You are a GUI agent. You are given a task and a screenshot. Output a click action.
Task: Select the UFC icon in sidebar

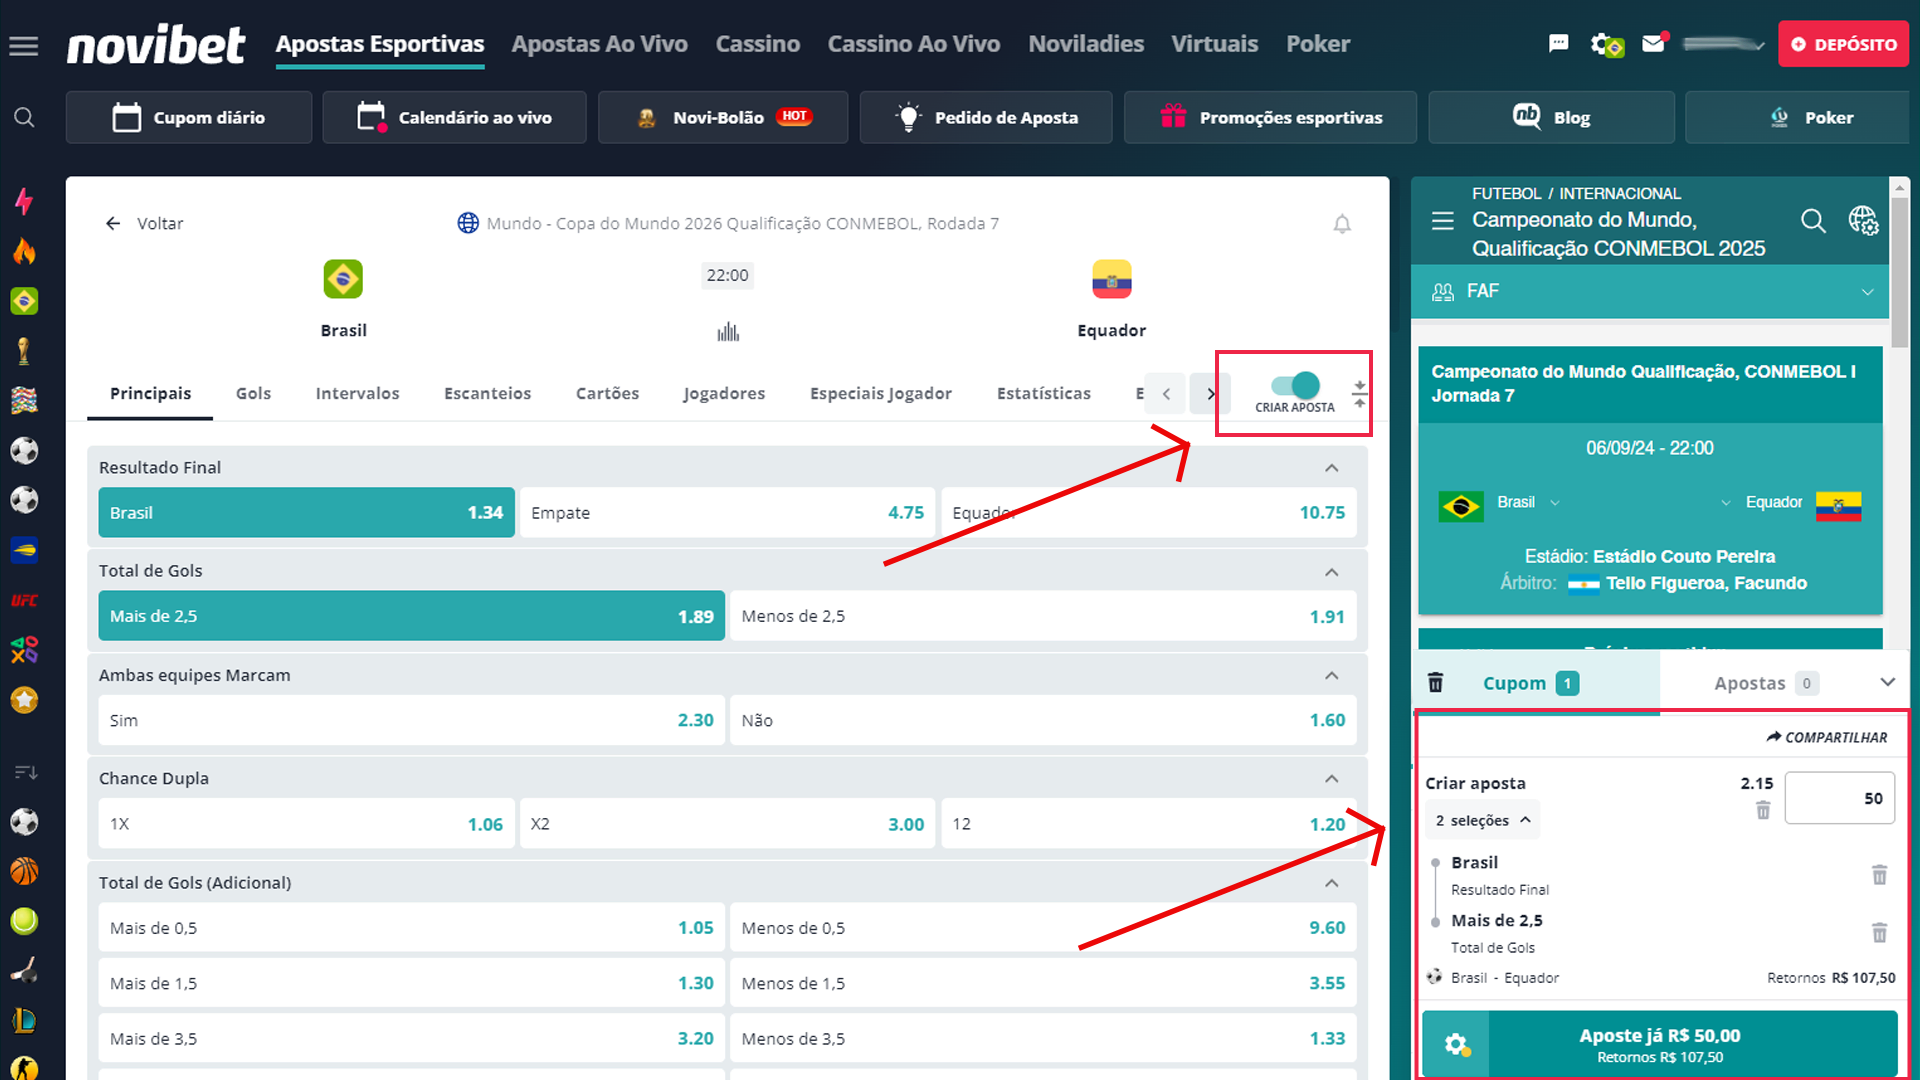coord(24,600)
